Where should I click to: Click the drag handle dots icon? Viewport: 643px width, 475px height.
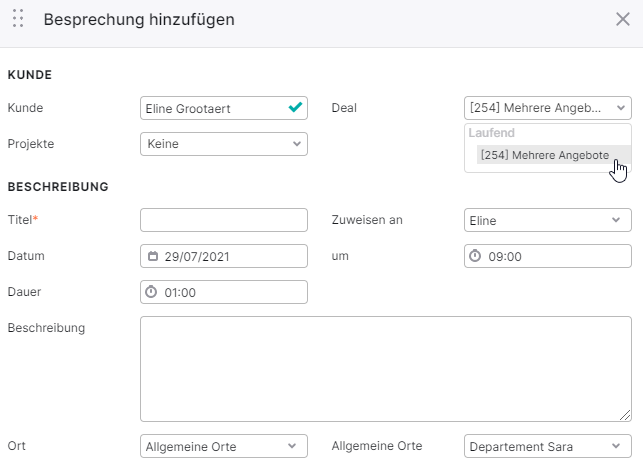pos(18,18)
